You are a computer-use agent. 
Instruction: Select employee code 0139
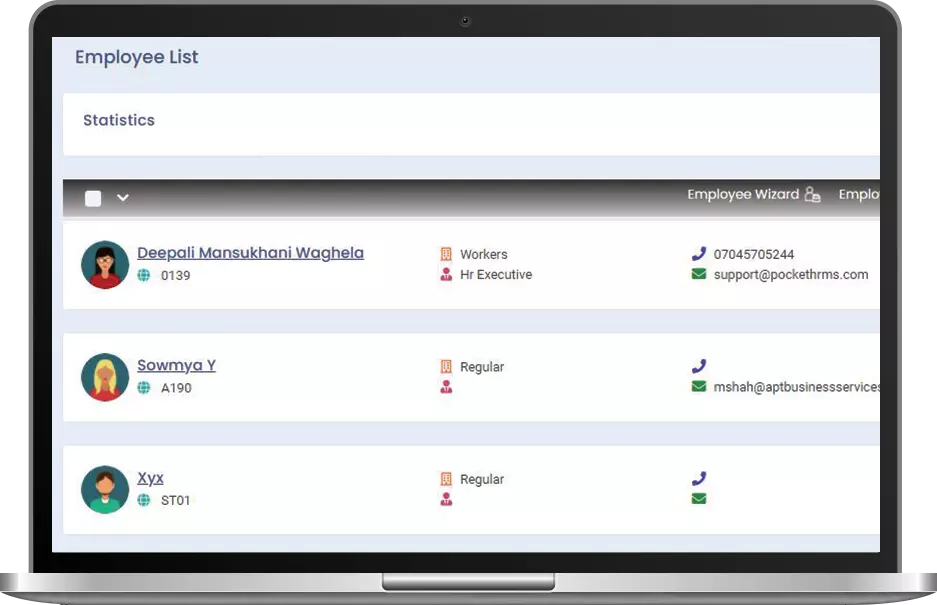coord(176,276)
